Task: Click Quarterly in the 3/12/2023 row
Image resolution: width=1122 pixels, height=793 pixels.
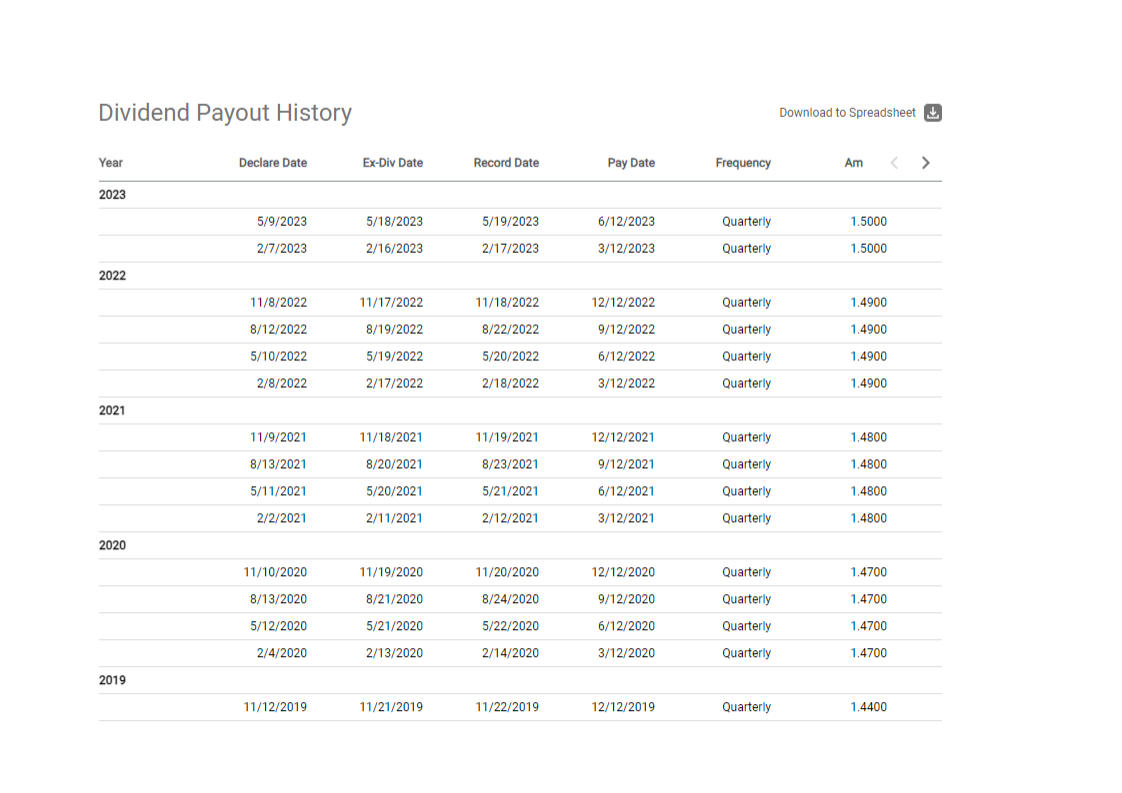Action: (746, 248)
